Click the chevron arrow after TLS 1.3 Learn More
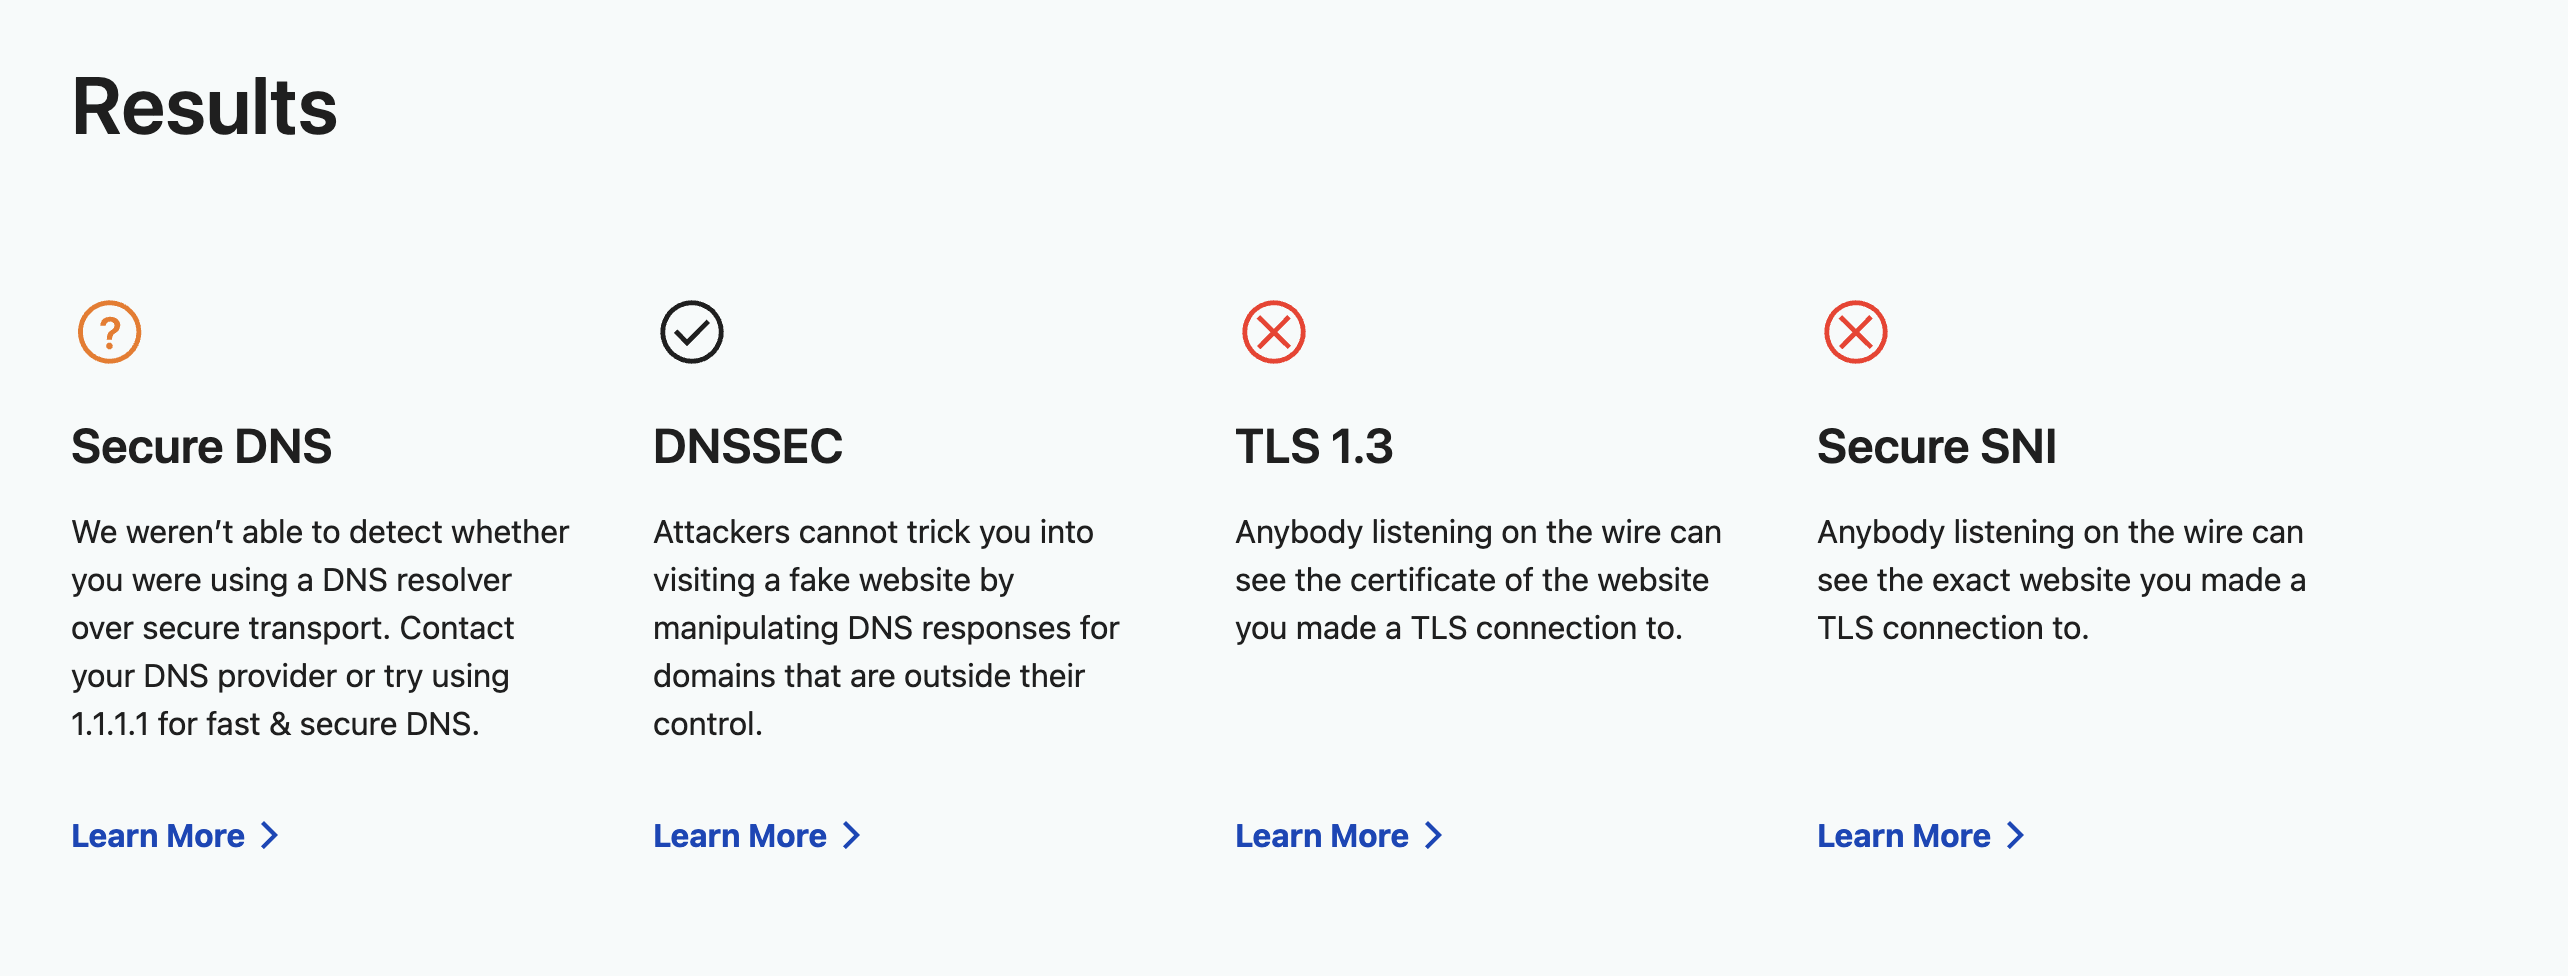This screenshot has width=2568, height=976. click(1433, 836)
